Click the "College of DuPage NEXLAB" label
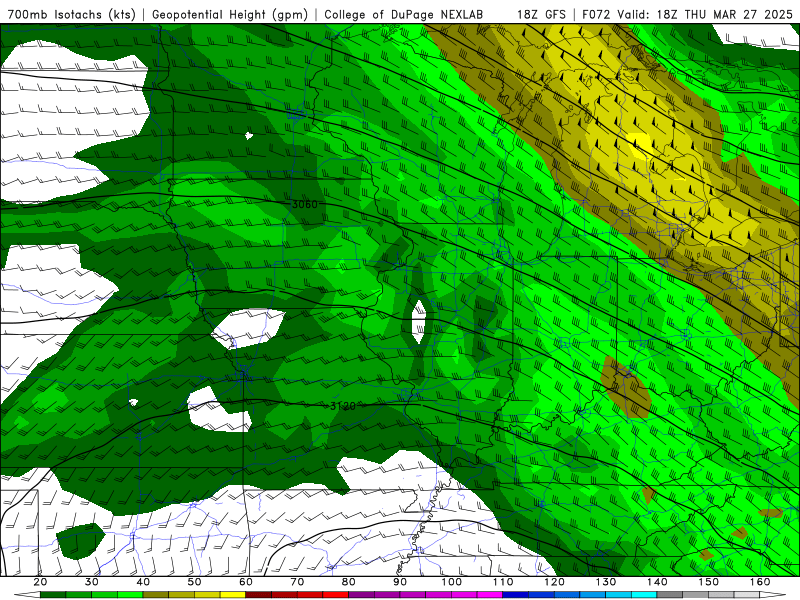The image size is (800, 600). (404, 14)
